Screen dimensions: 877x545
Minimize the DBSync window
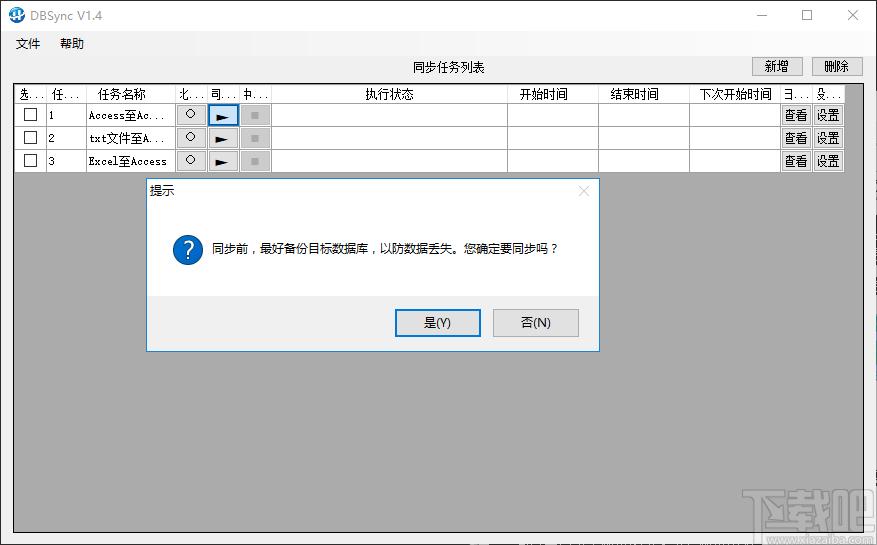point(762,15)
